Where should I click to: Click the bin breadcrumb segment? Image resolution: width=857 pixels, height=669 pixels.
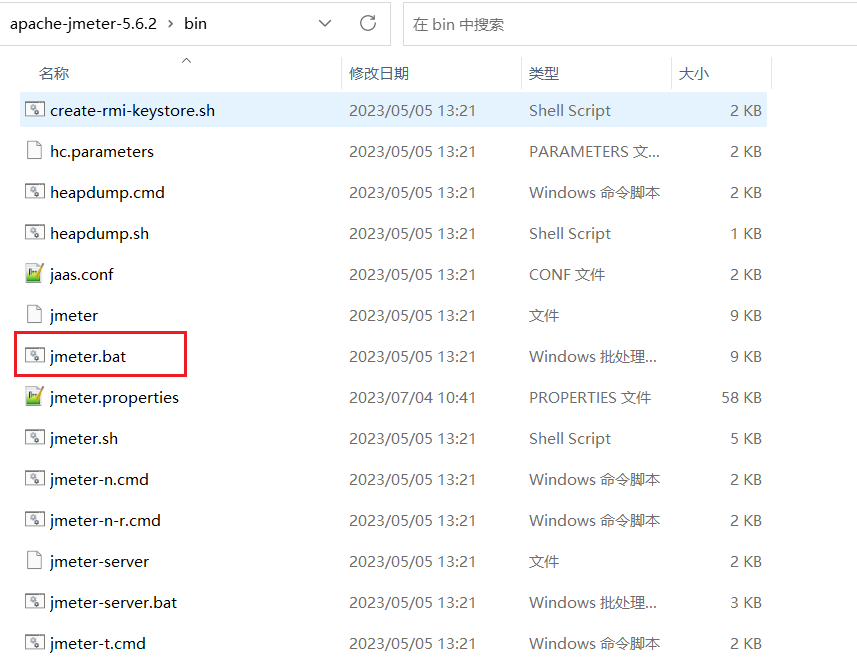195,24
